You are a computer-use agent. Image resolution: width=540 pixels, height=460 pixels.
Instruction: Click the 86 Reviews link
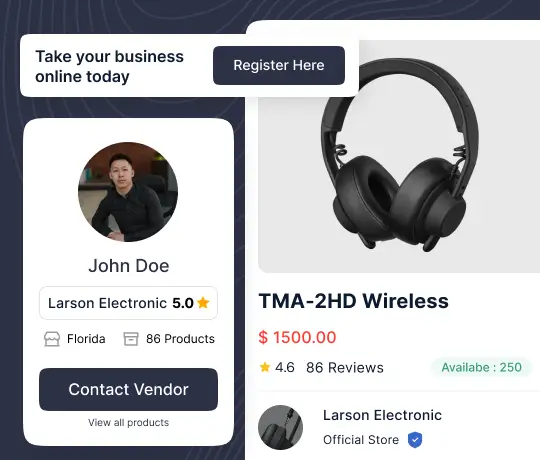pos(345,368)
